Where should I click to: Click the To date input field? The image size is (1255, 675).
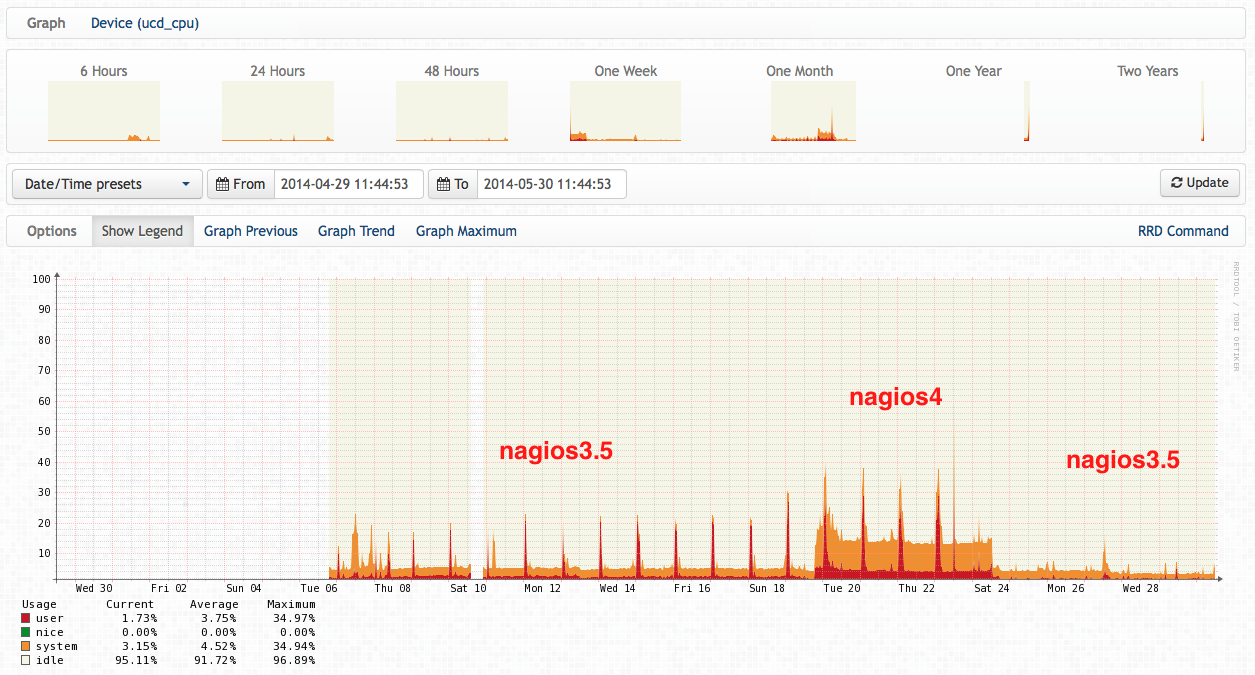tap(551, 184)
